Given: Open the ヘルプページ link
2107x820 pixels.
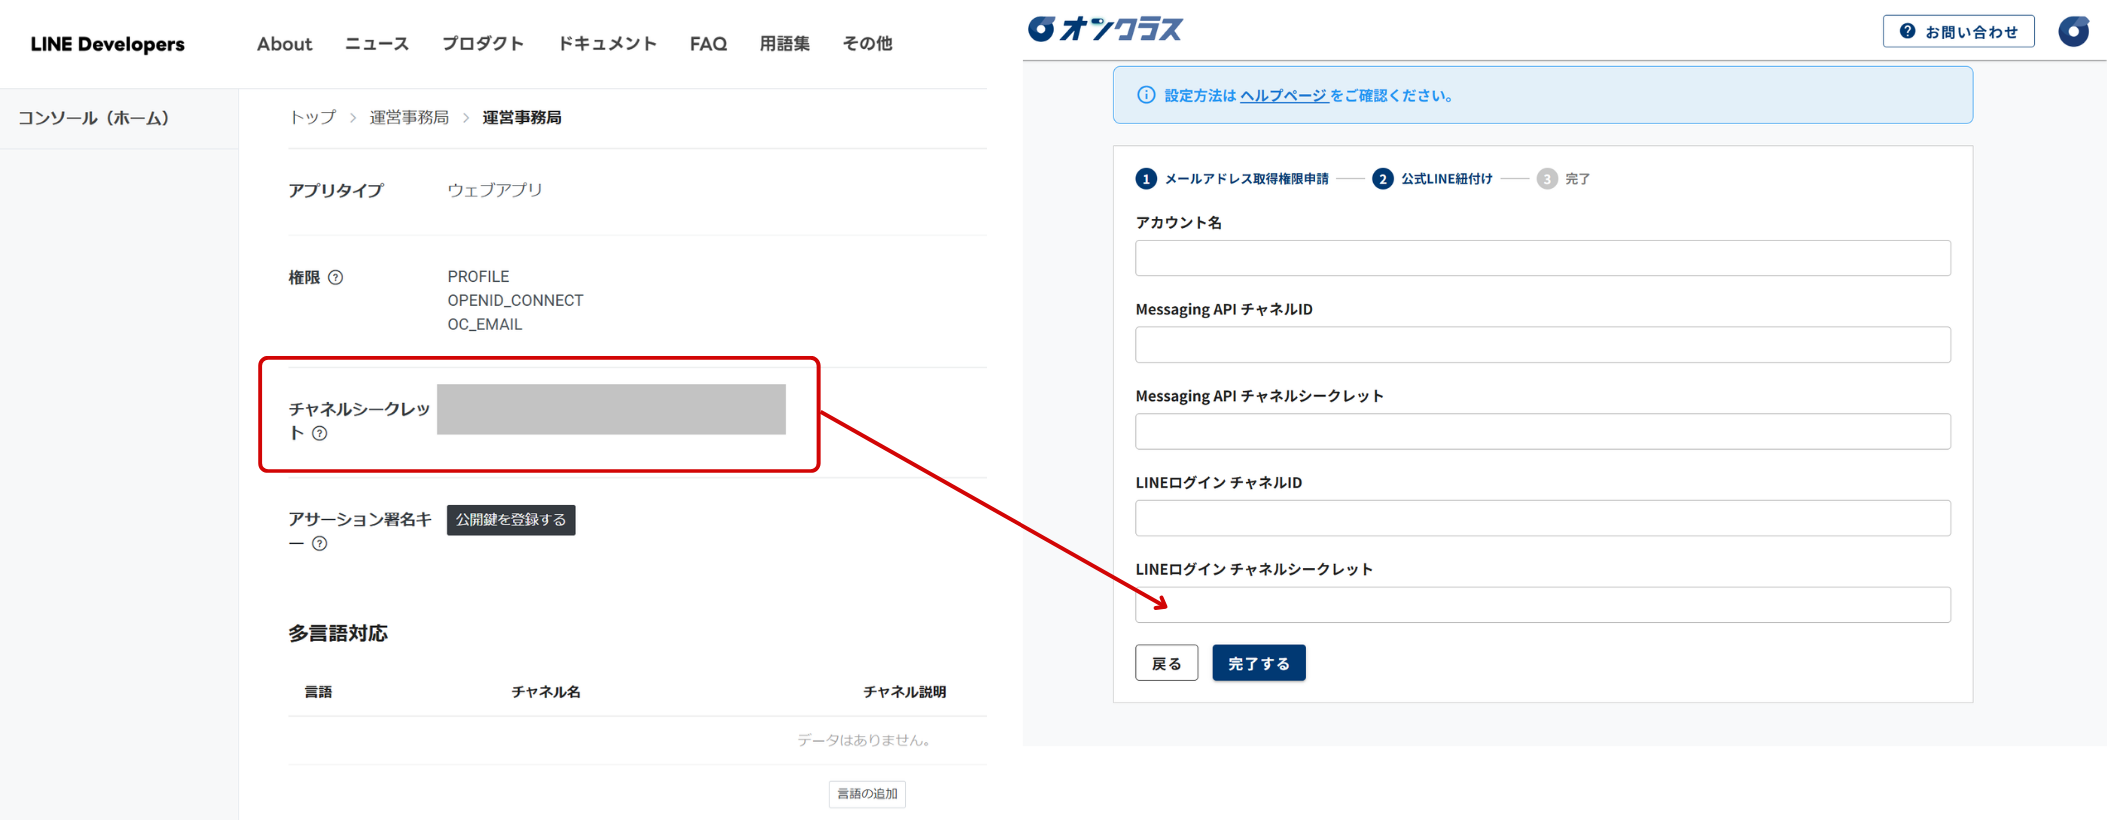Looking at the screenshot, I should pos(1283,96).
